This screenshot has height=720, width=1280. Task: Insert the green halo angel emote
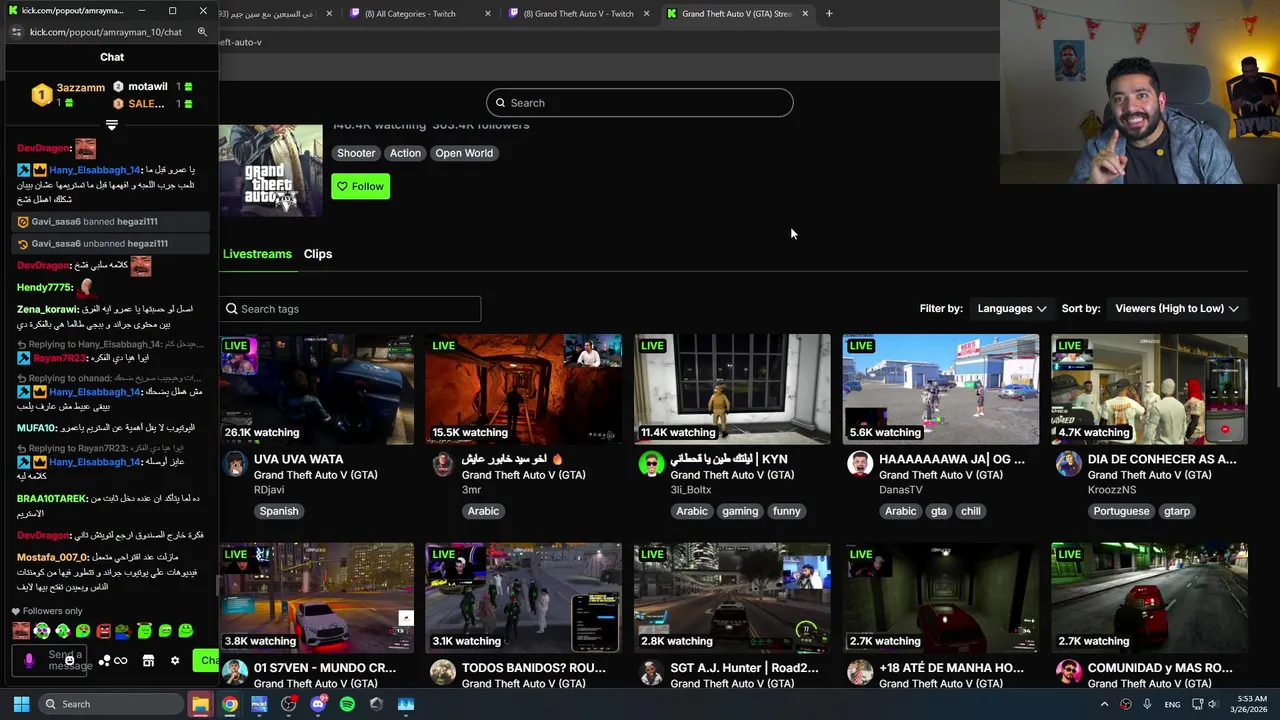click(145, 630)
